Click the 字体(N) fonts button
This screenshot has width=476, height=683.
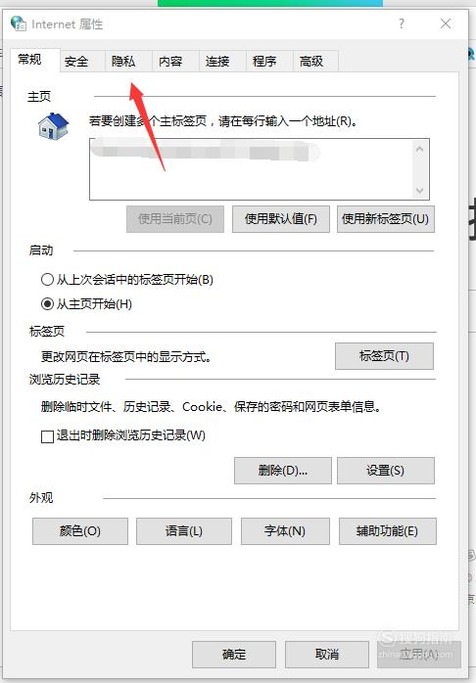pos(285,531)
